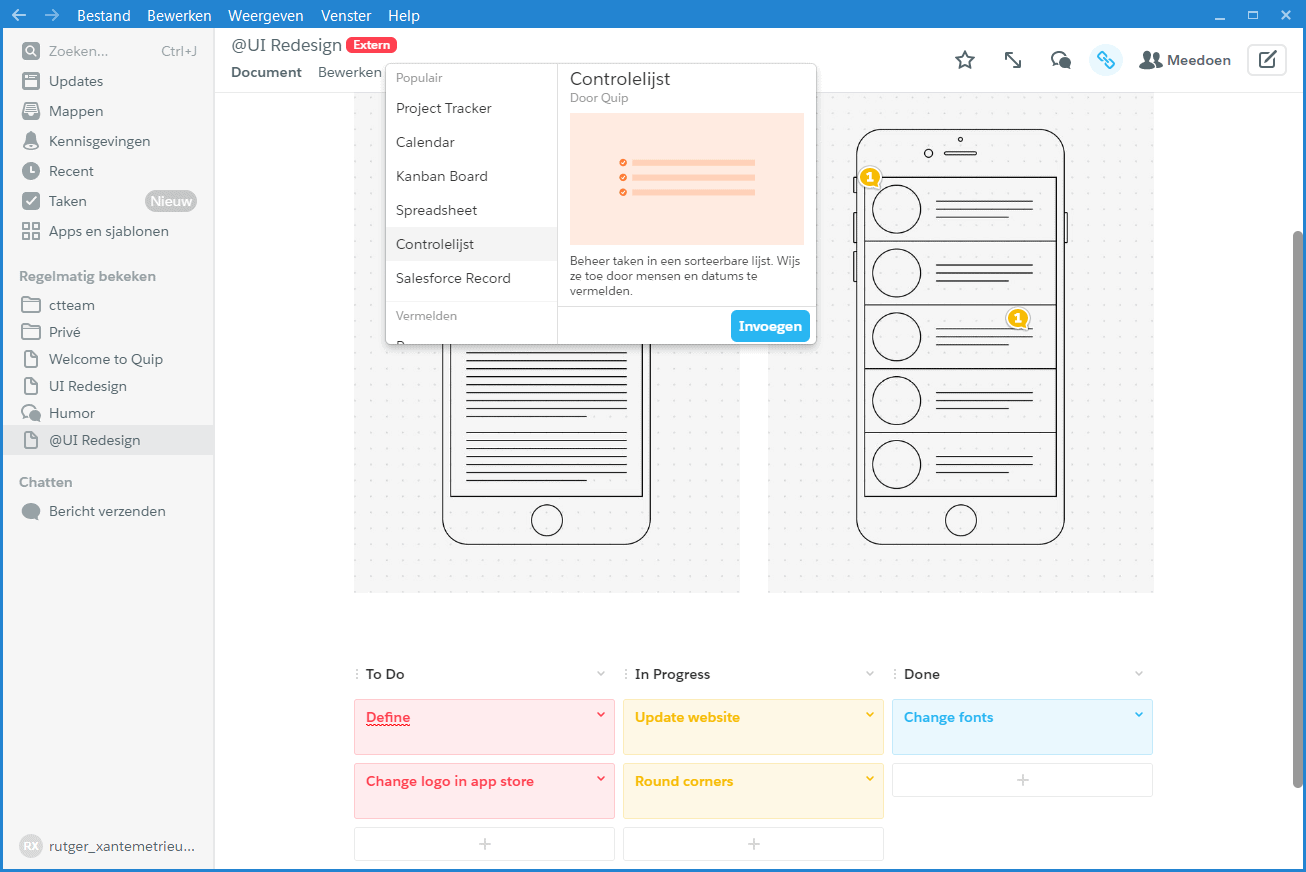
Task: Open the document chat conversation icon
Action: click(x=1061, y=60)
